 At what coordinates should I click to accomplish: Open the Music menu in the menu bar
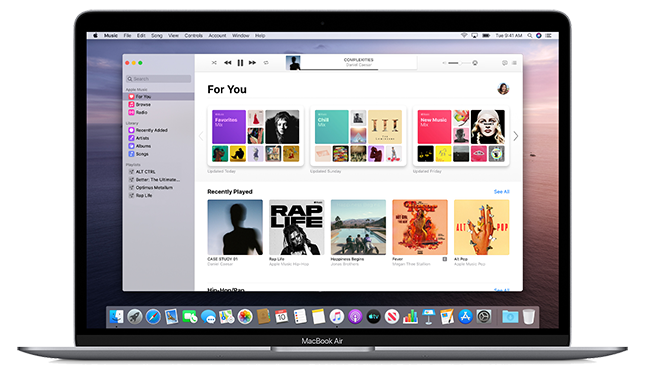[x=111, y=36]
